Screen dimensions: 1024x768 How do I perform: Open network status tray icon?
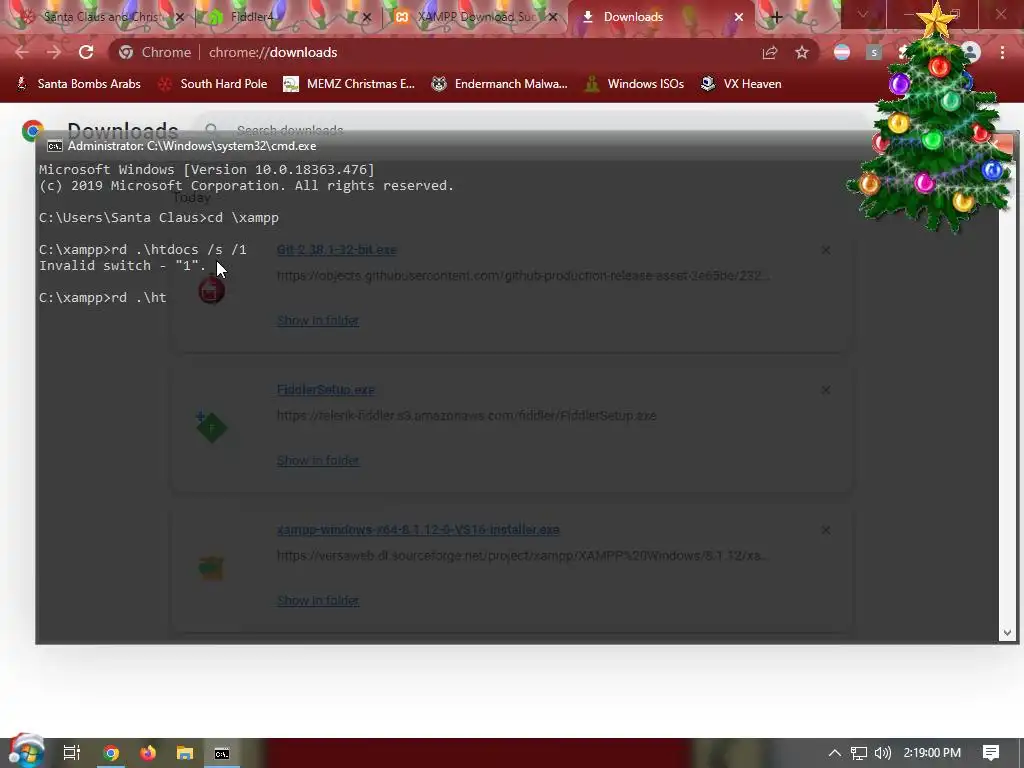point(859,753)
